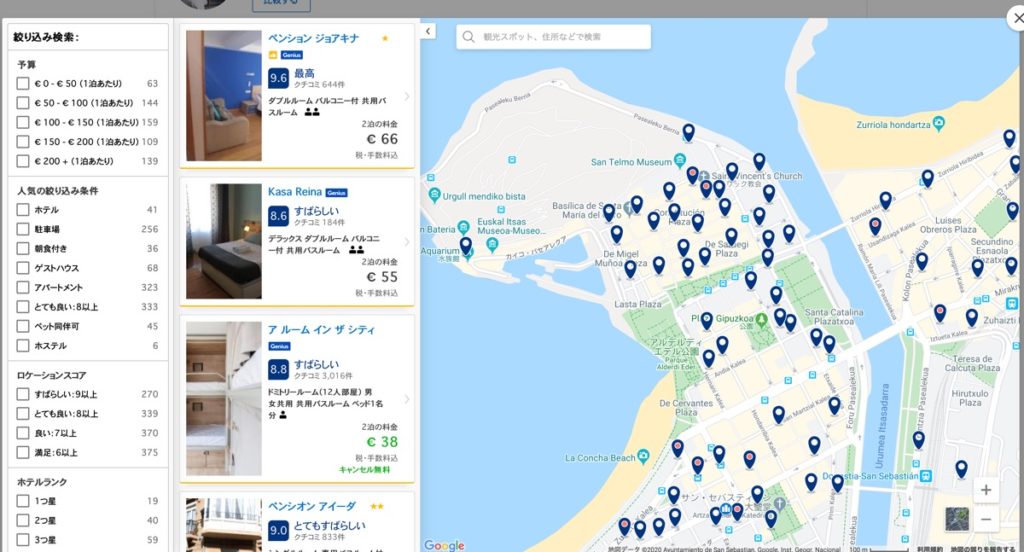Viewport: 1024px width, 552px height.
Task: Open the ペンション ジョアキナ hotel link
Action: tap(313, 39)
